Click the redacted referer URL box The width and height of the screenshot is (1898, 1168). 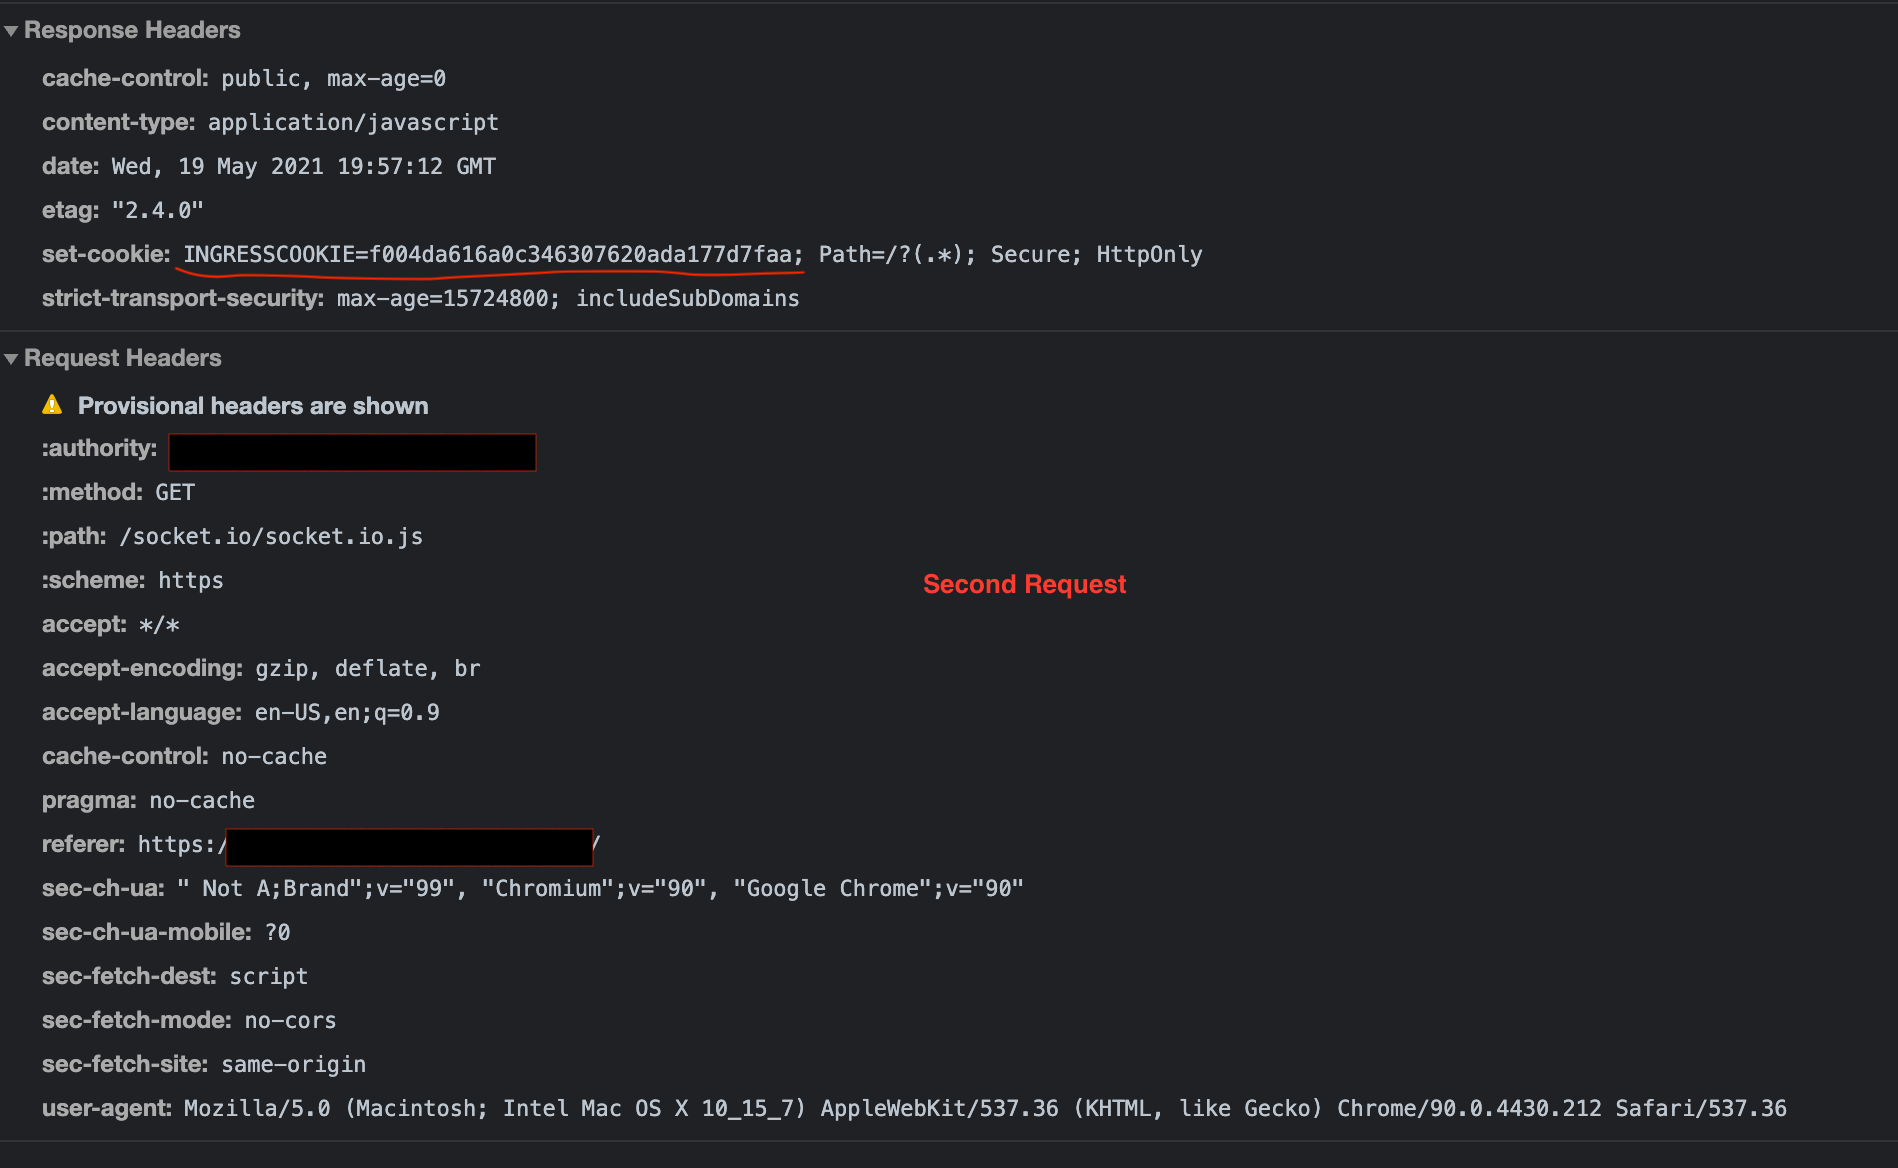coord(409,847)
